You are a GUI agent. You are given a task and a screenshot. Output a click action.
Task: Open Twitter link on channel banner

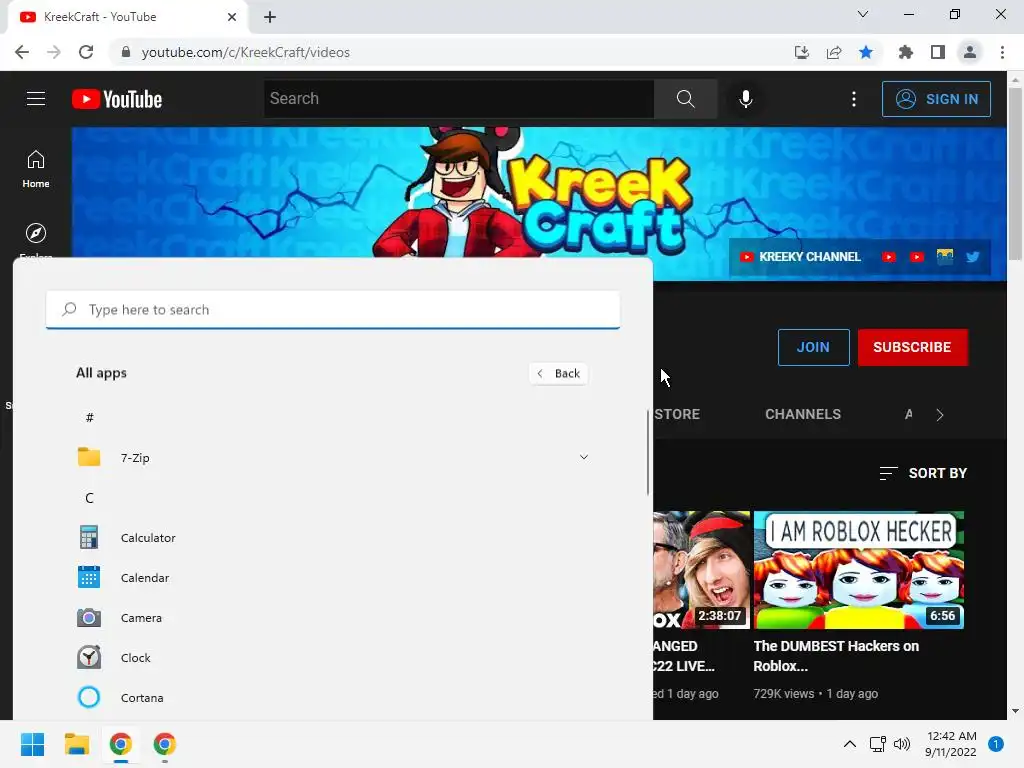click(x=972, y=257)
